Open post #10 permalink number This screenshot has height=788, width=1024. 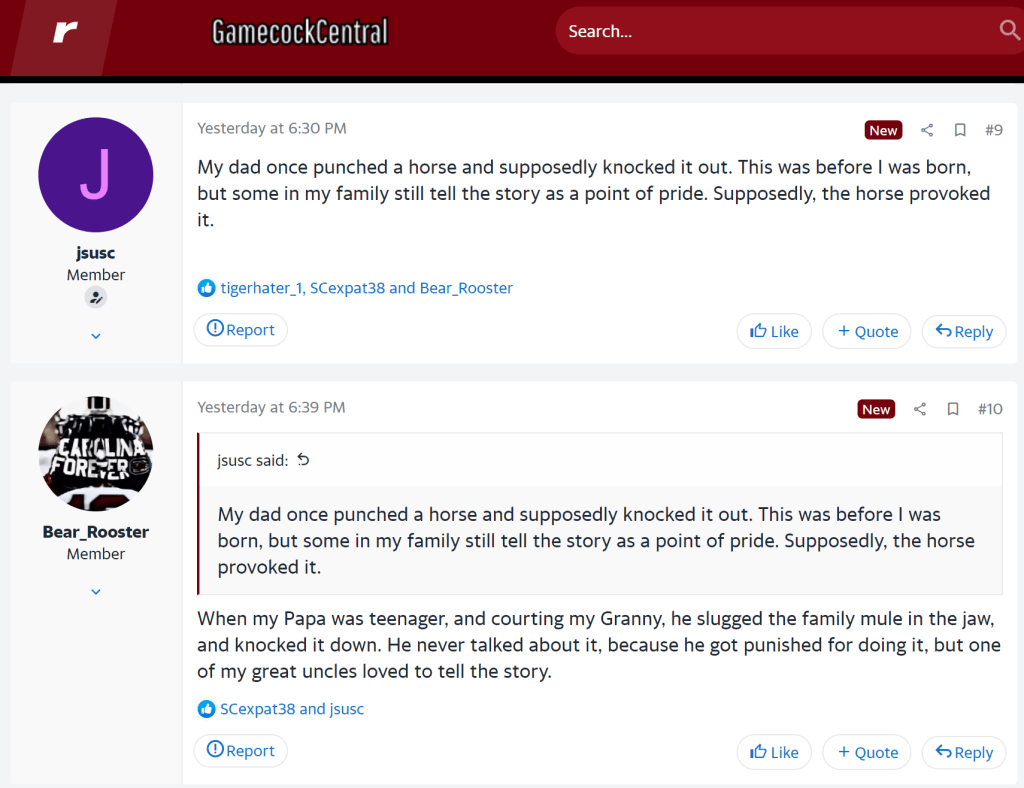990,409
